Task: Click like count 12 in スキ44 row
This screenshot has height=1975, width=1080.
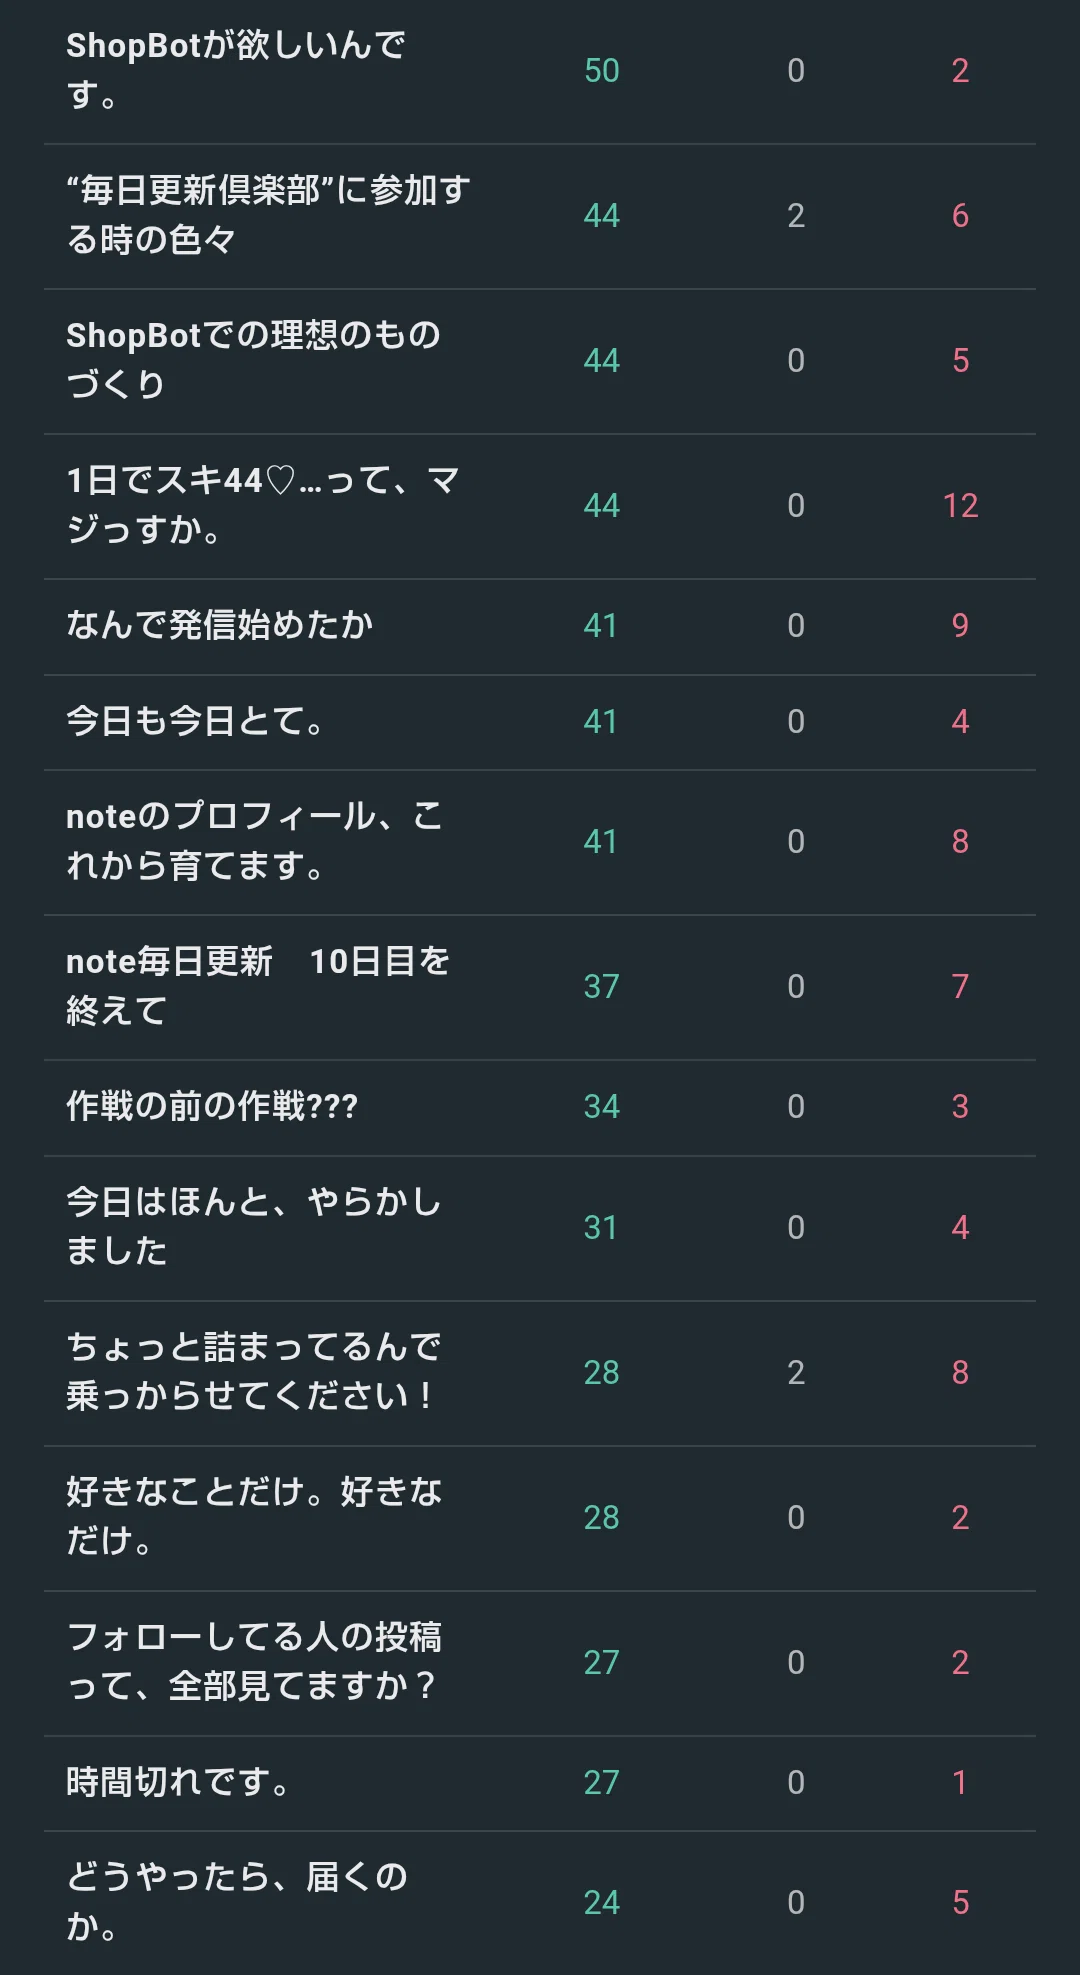Action: coord(960,505)
